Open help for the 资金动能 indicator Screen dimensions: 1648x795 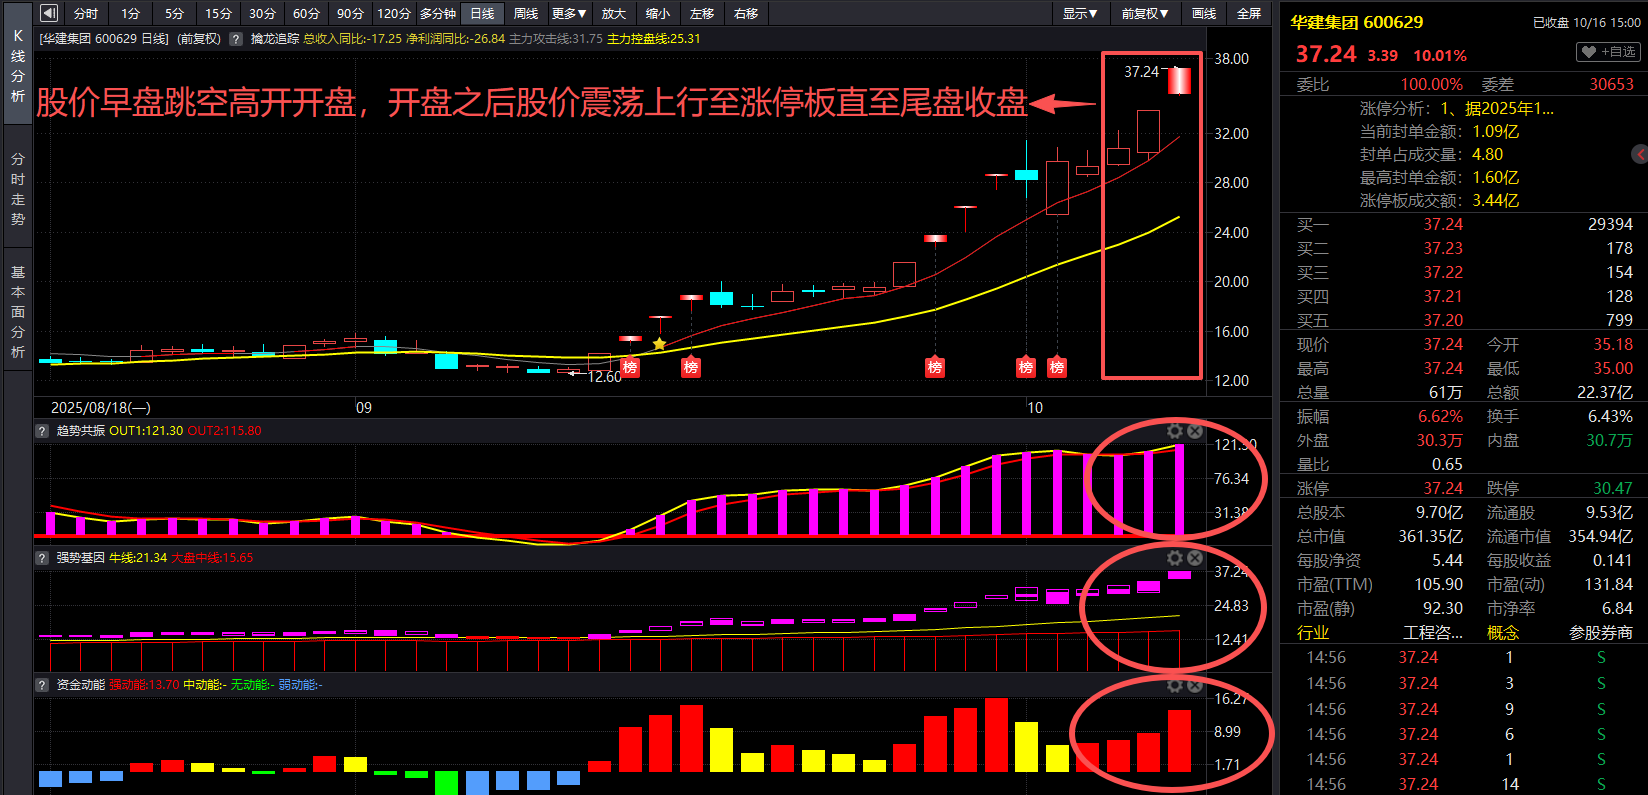point(42,685)
